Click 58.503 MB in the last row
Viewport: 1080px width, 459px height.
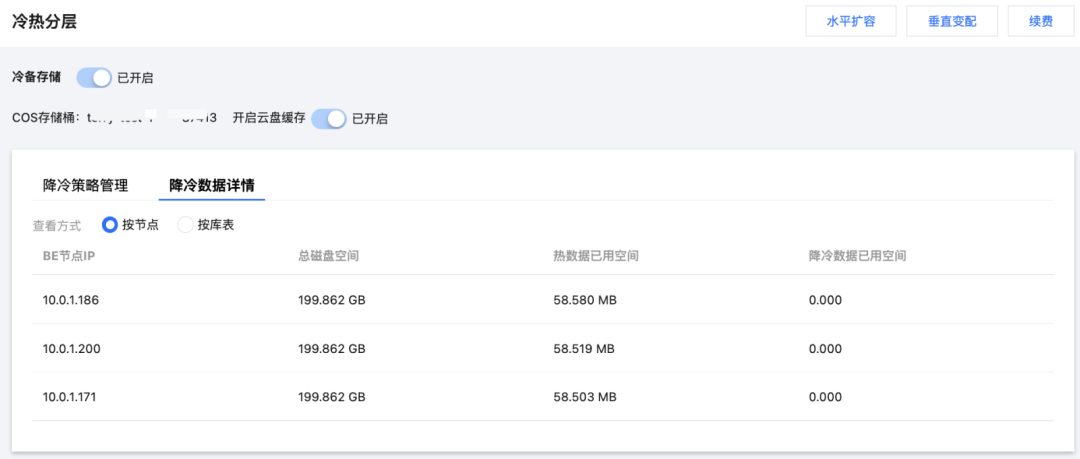[584, 397]
